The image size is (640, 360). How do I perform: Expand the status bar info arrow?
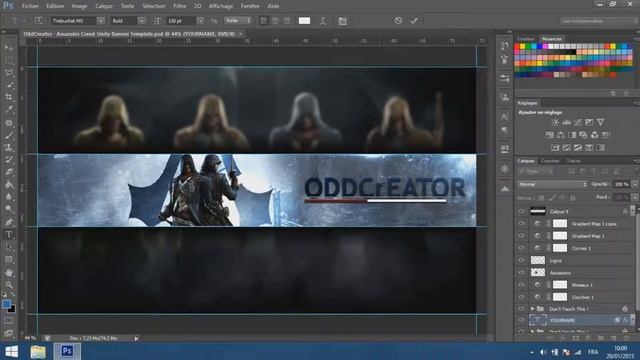136,338
